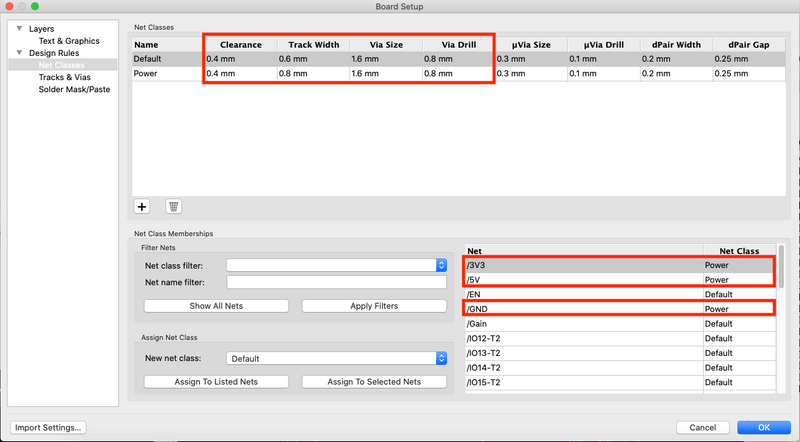
Task: Click the Import Settings button
Action: tap(48, 427)
